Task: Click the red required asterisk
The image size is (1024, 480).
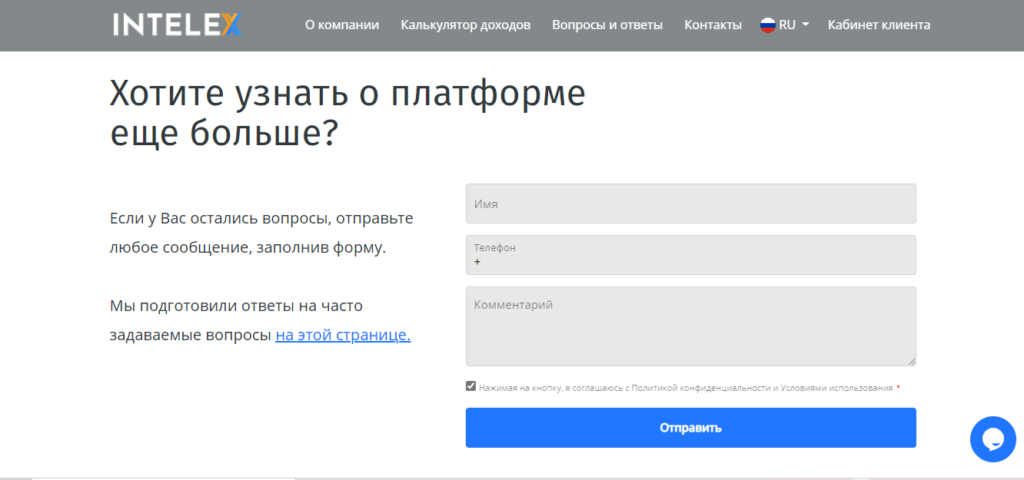Action: tap(898, 388)
